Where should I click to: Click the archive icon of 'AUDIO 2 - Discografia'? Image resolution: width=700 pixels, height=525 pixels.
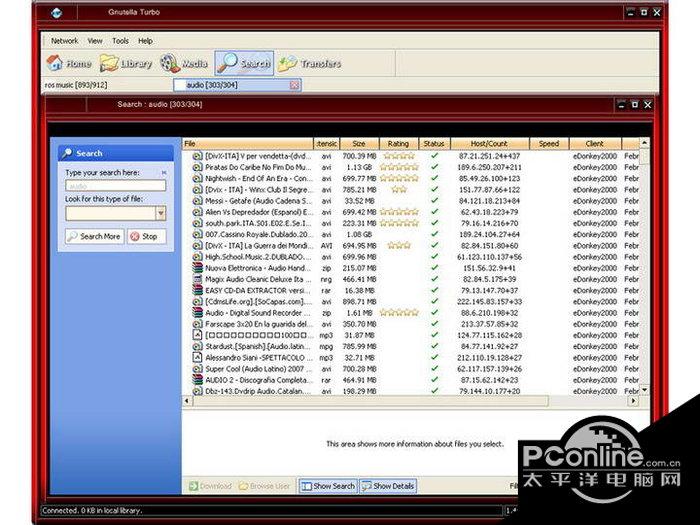click(197, 380)
